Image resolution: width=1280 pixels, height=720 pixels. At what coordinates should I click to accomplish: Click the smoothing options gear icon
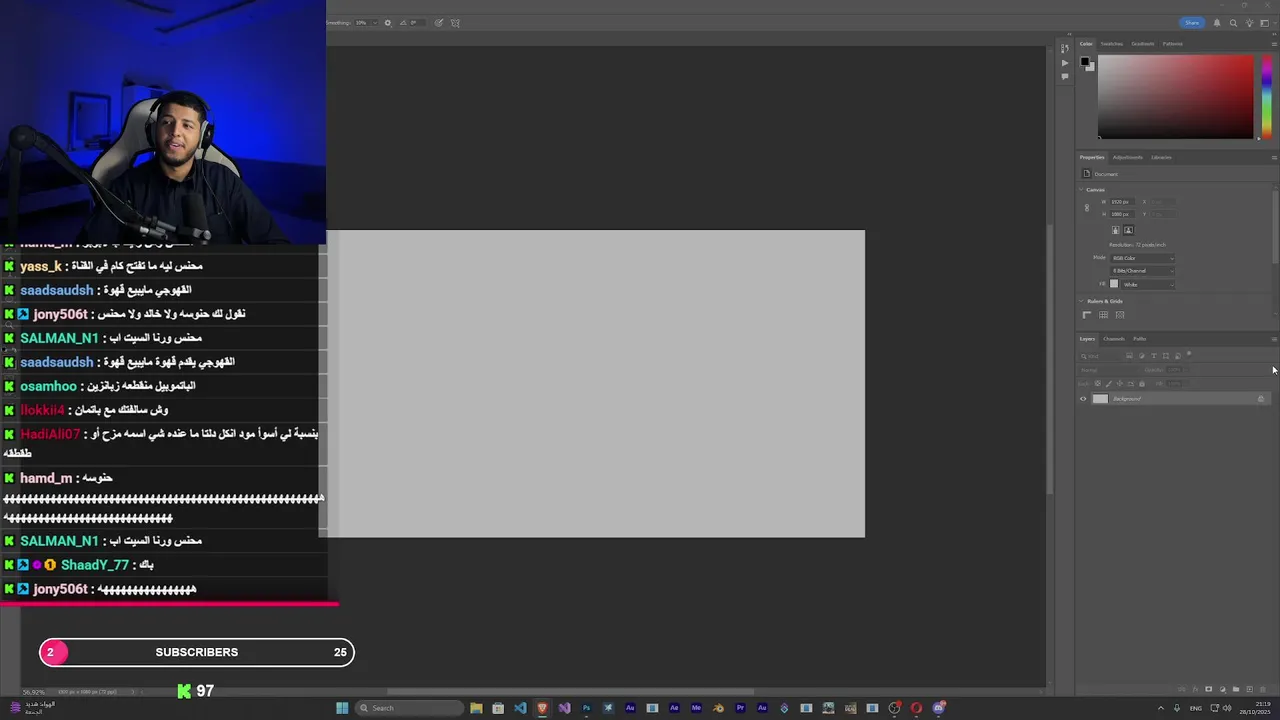click(x=388, y=23)
